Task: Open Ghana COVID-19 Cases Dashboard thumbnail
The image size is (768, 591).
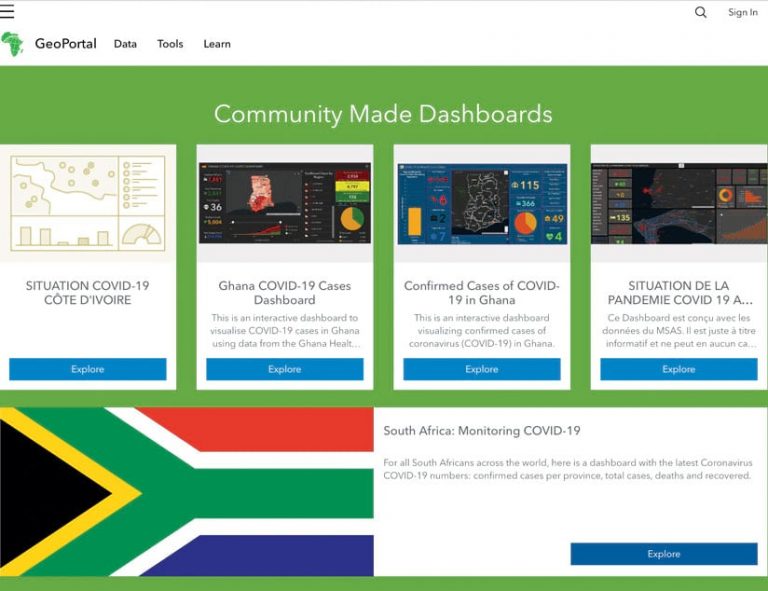Action: point(285,203)
